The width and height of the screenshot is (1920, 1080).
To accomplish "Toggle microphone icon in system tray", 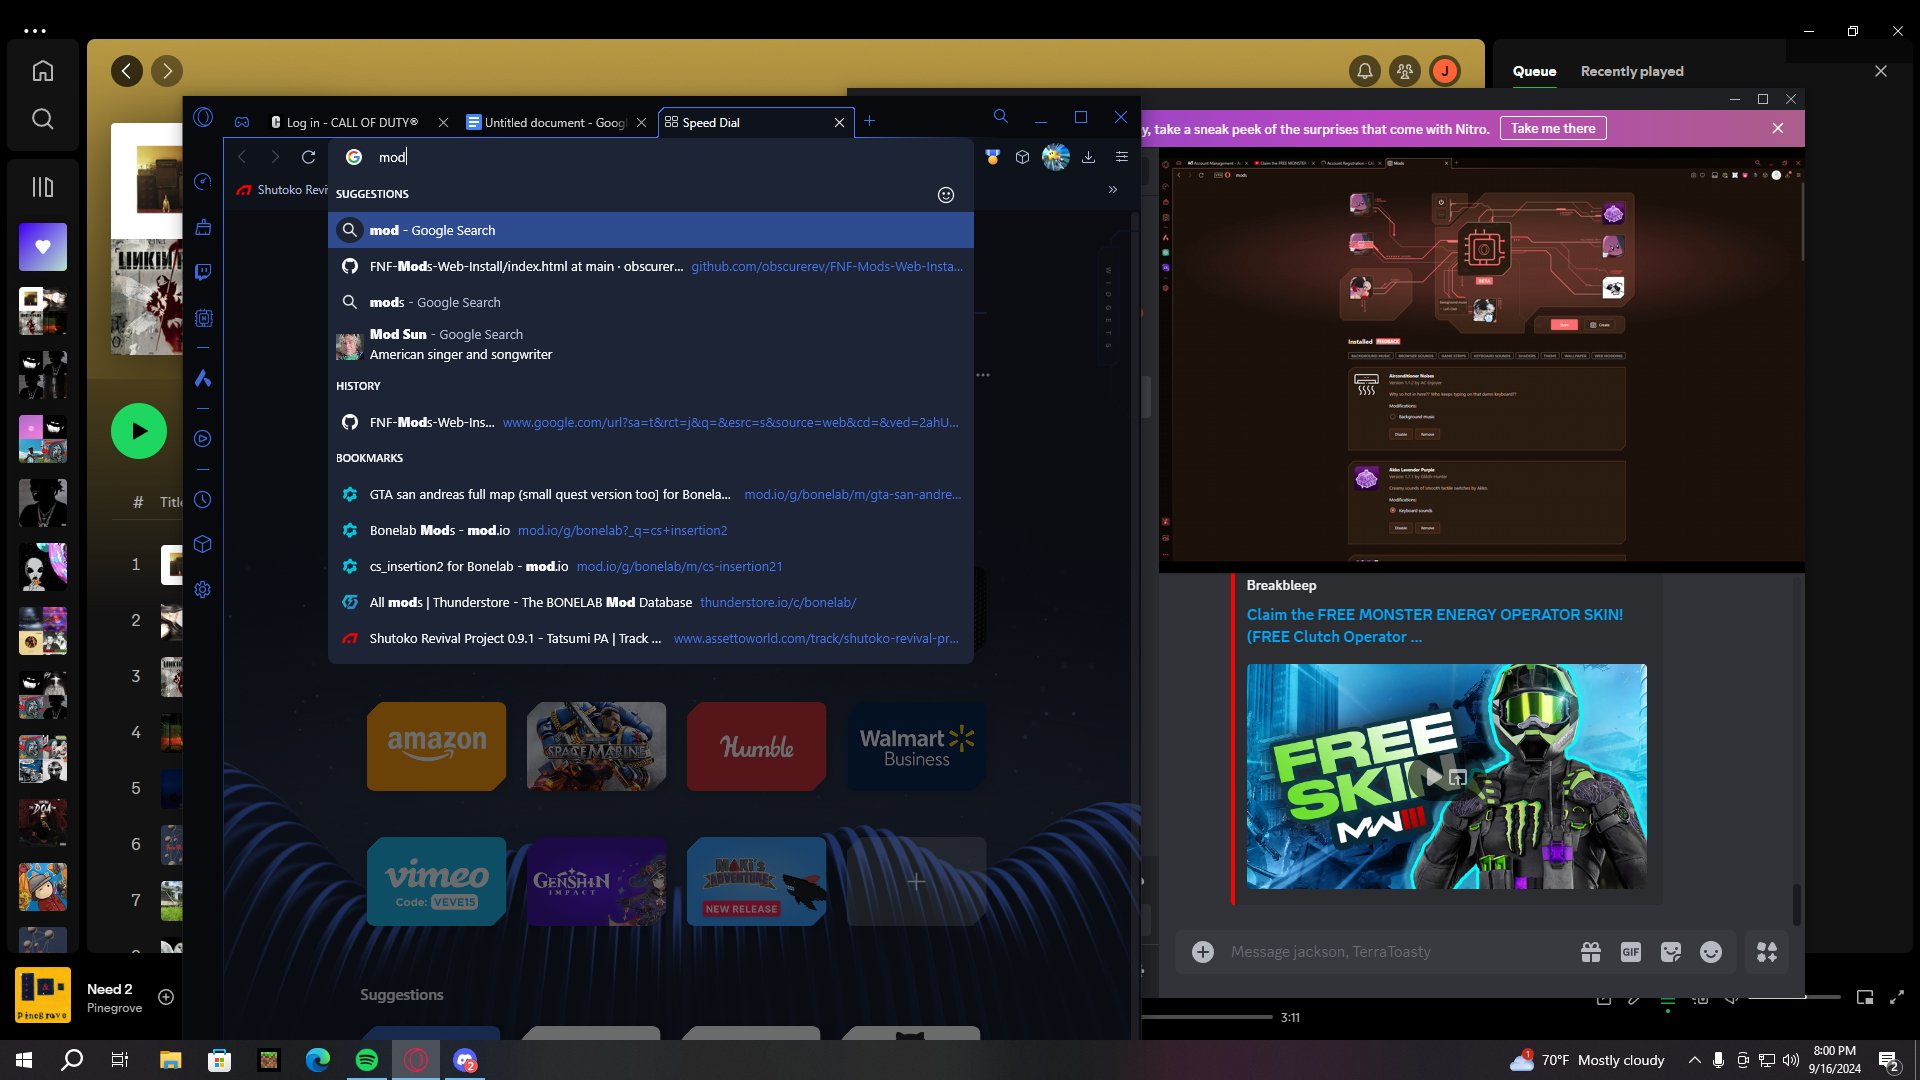I will pyautogui.click(x=1718, y=1060).
